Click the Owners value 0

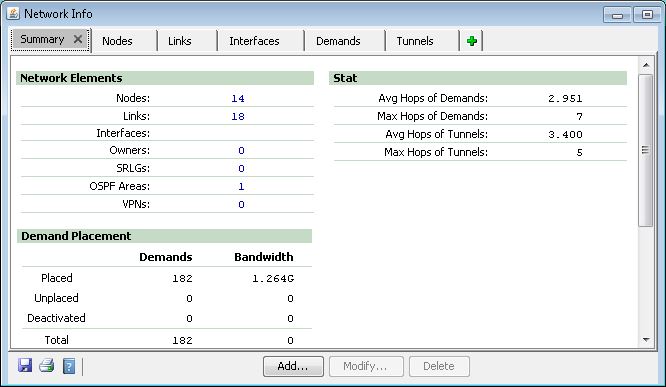[241, 151]
